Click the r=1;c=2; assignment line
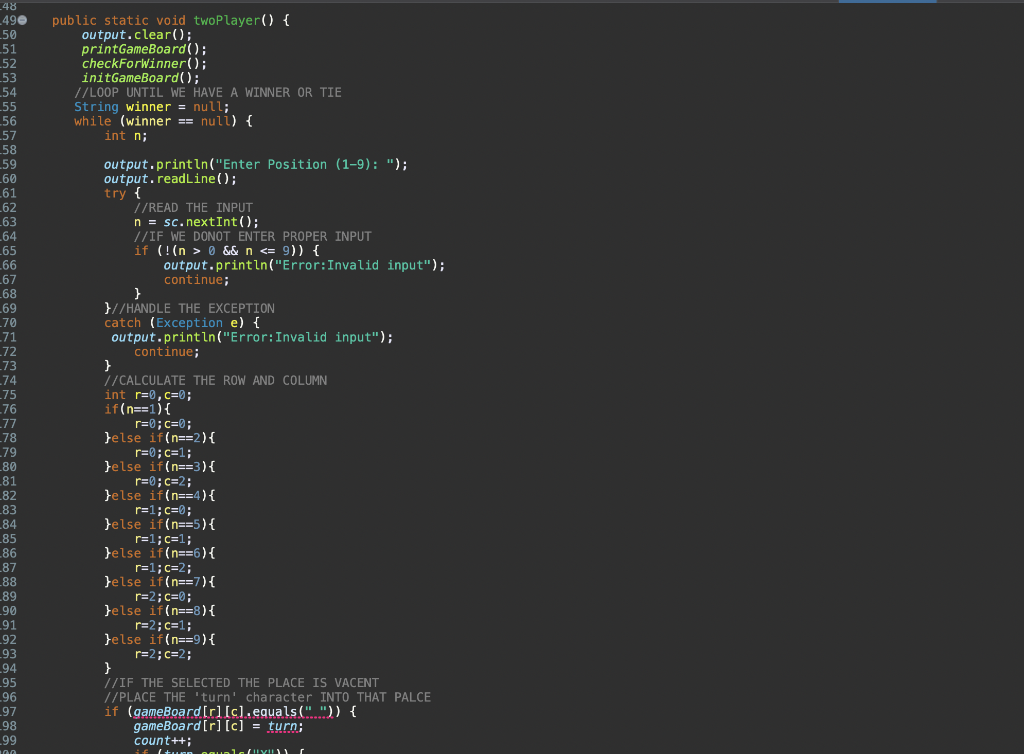Screen dimensions: 1024x754 [x=163, y=567]
